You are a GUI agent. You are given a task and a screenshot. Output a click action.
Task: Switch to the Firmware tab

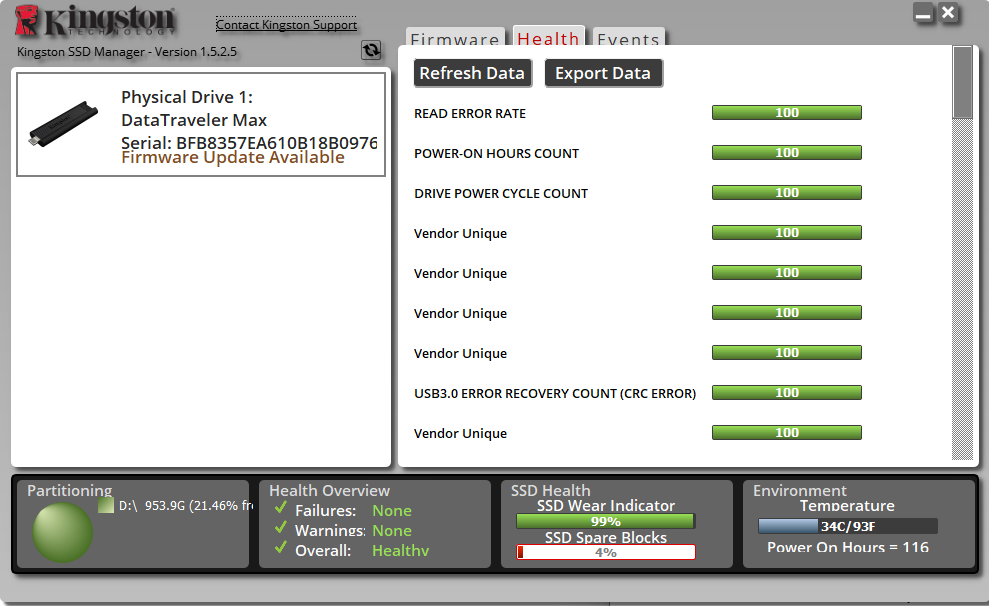point(455,39)
